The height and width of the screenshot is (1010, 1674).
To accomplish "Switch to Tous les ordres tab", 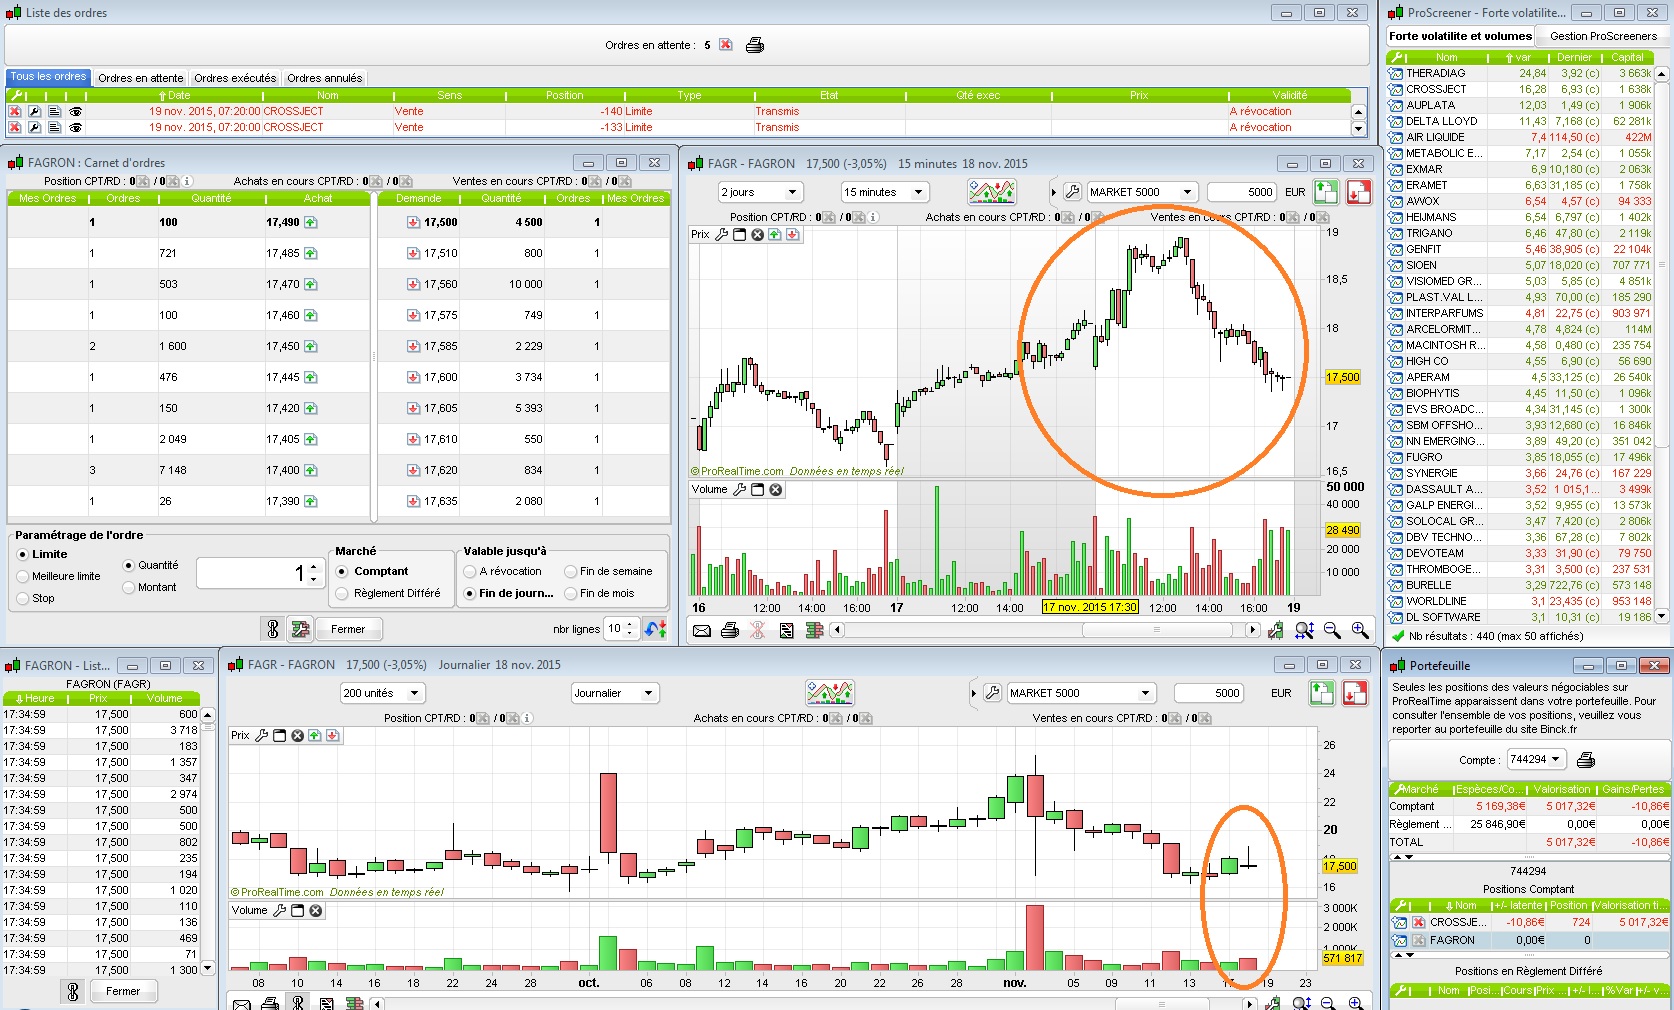I will [x=49, y=77].
